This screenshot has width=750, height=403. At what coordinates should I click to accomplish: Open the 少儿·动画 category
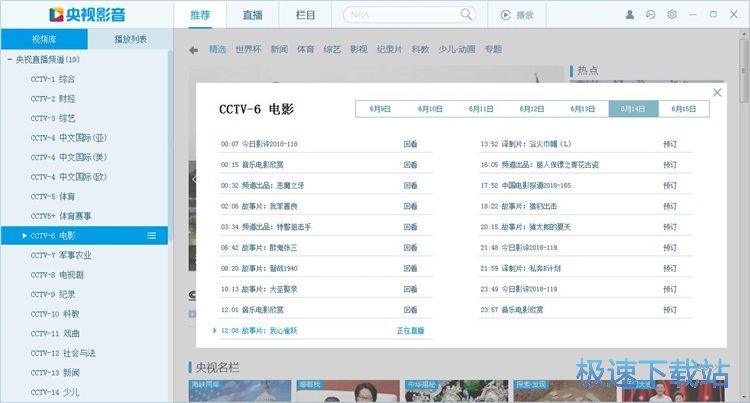[457, 49]
